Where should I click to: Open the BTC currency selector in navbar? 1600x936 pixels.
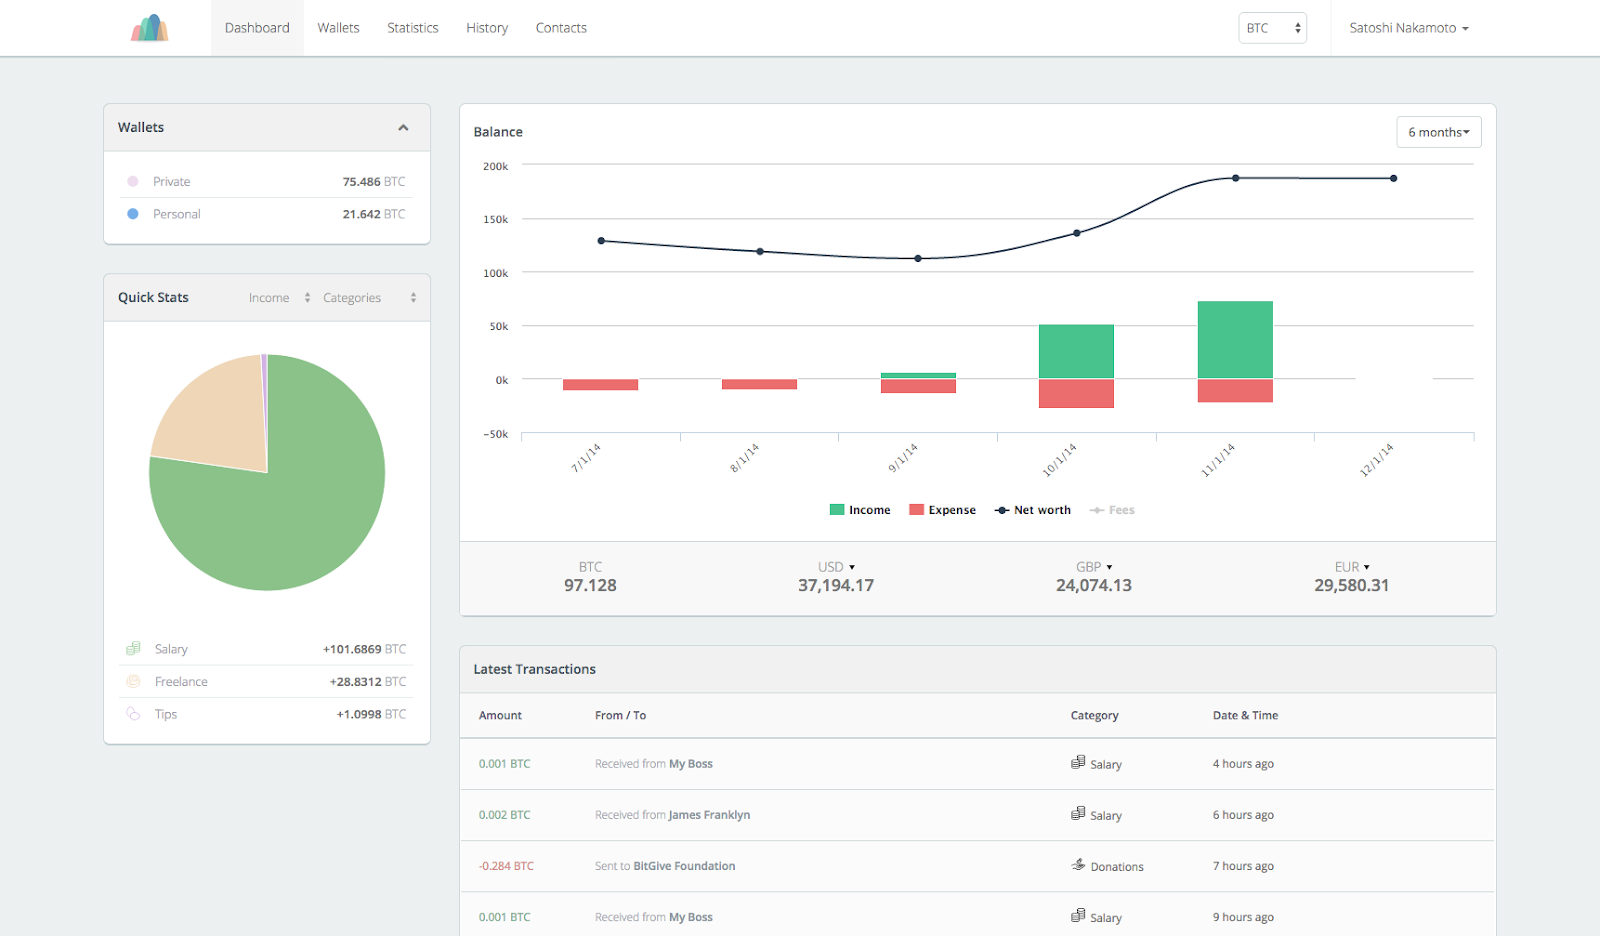(1273, 28)
